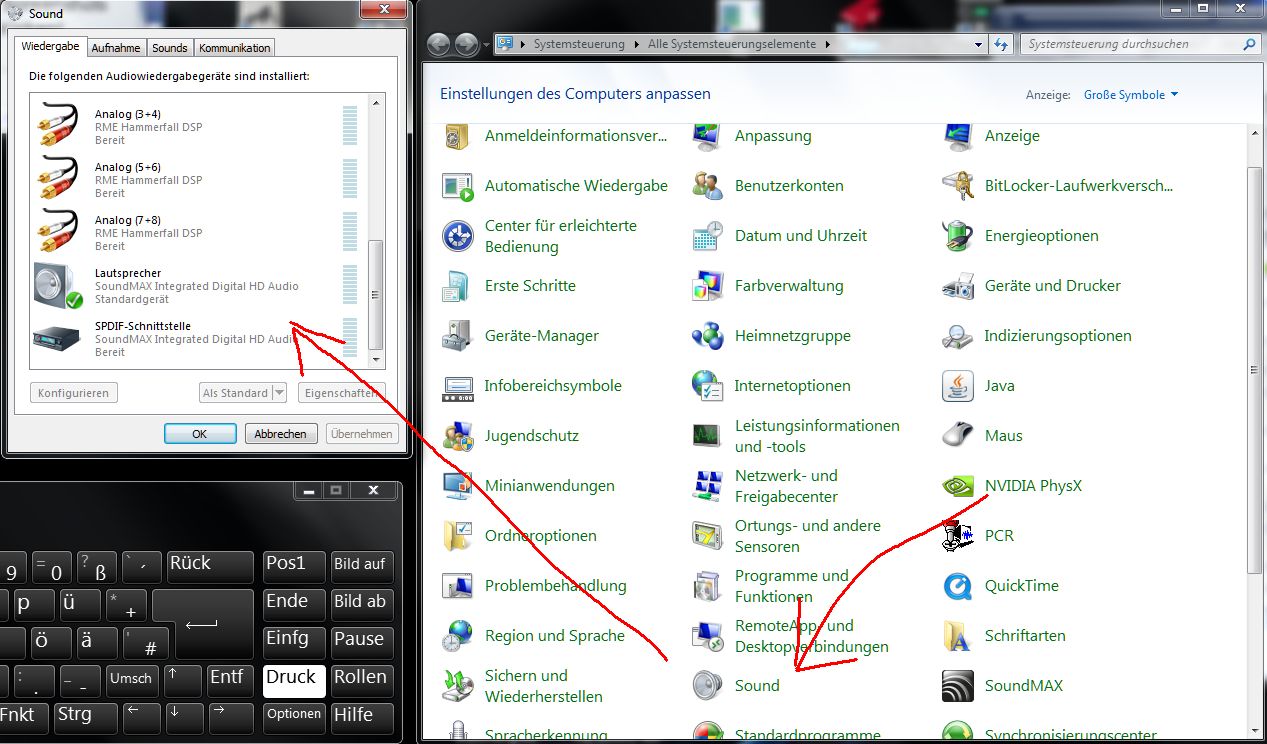Click Abbrechen in the Sound dialog

tap(281, 434)
